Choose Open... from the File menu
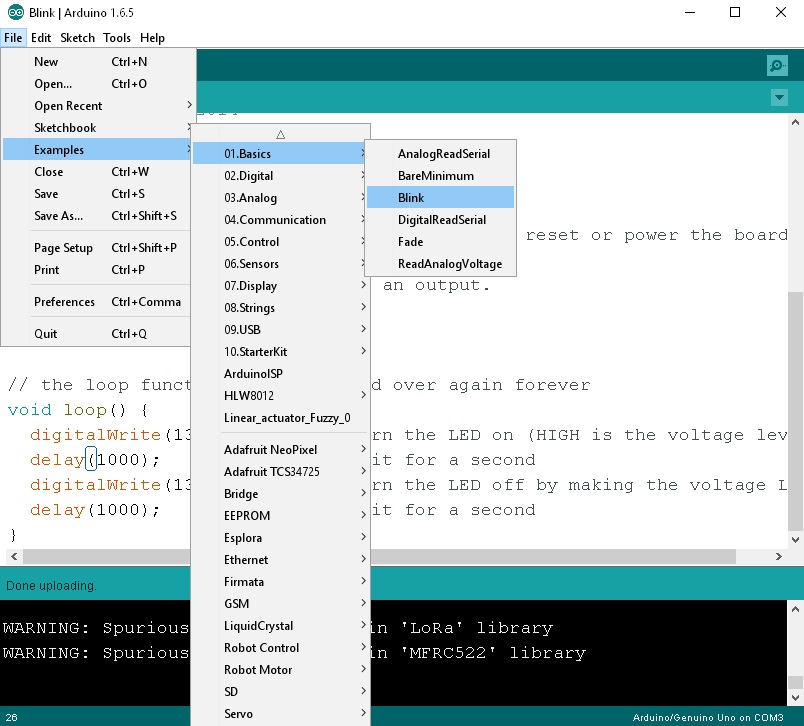This screenshot has height=726, width=804. pos(96,84)
